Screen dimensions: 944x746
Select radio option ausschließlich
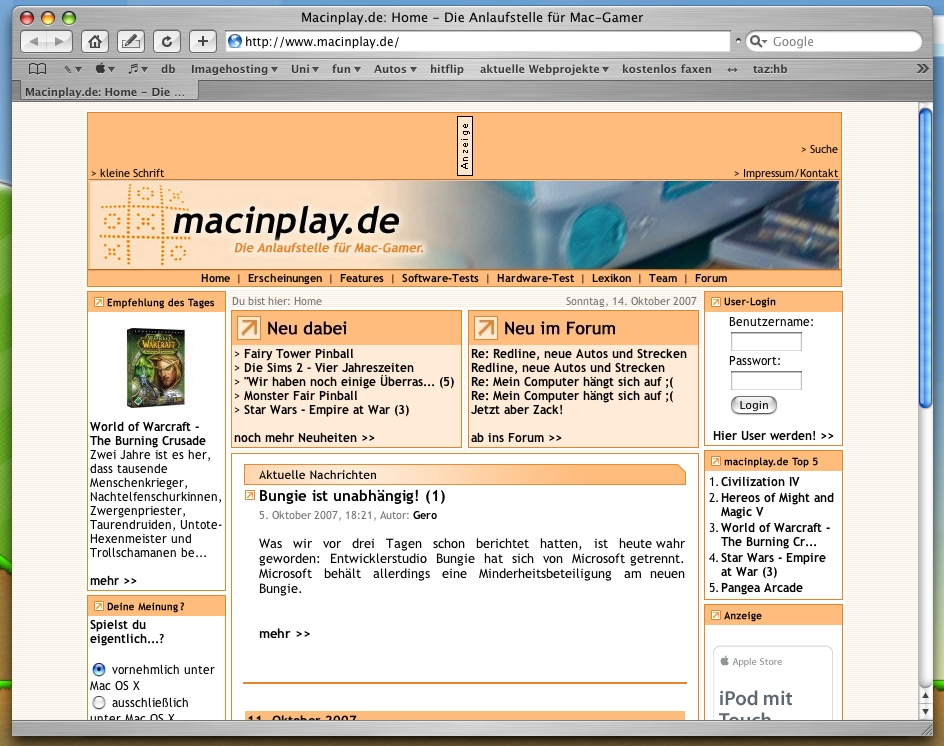pos(99,703)
